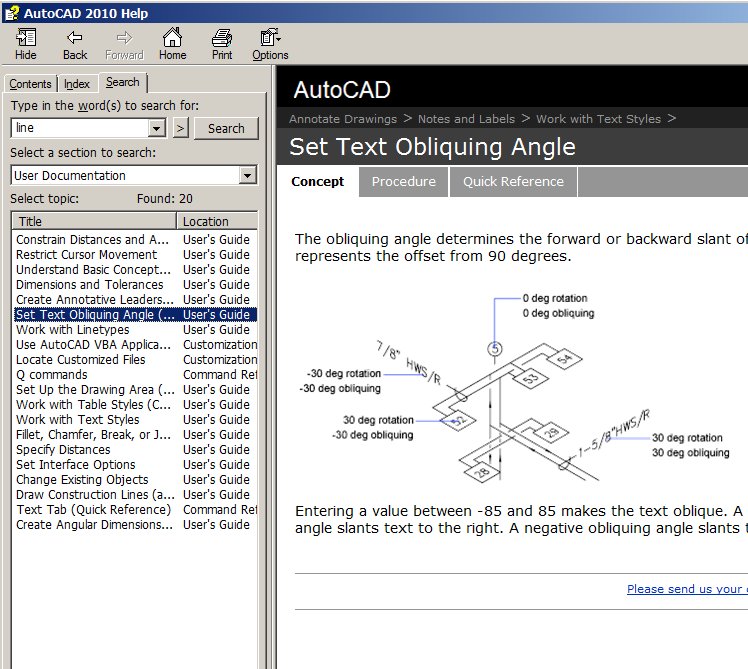Click the Notes and Labels breadcrumb
The image size is (748, 669).
click(x=466, y=119)
